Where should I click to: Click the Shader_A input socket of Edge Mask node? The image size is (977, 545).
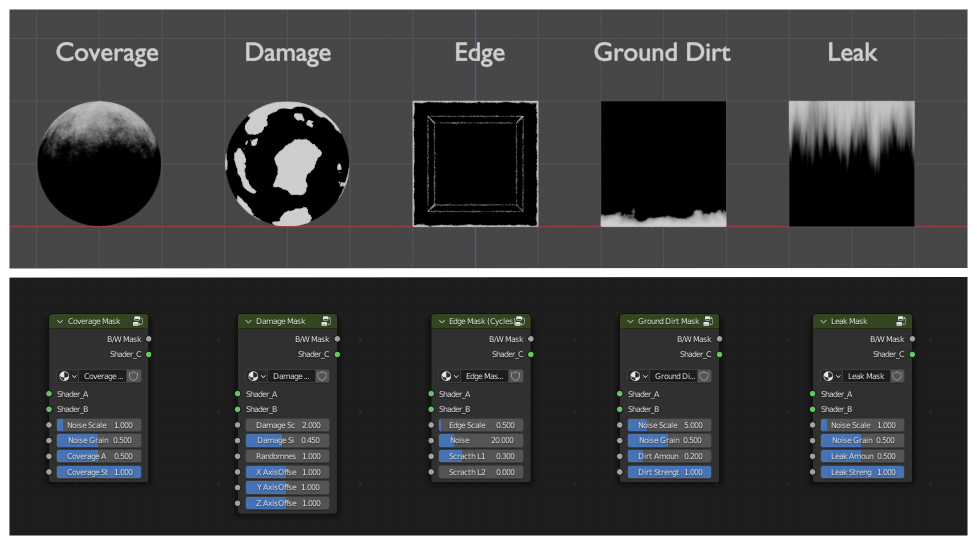pos(431,394)
